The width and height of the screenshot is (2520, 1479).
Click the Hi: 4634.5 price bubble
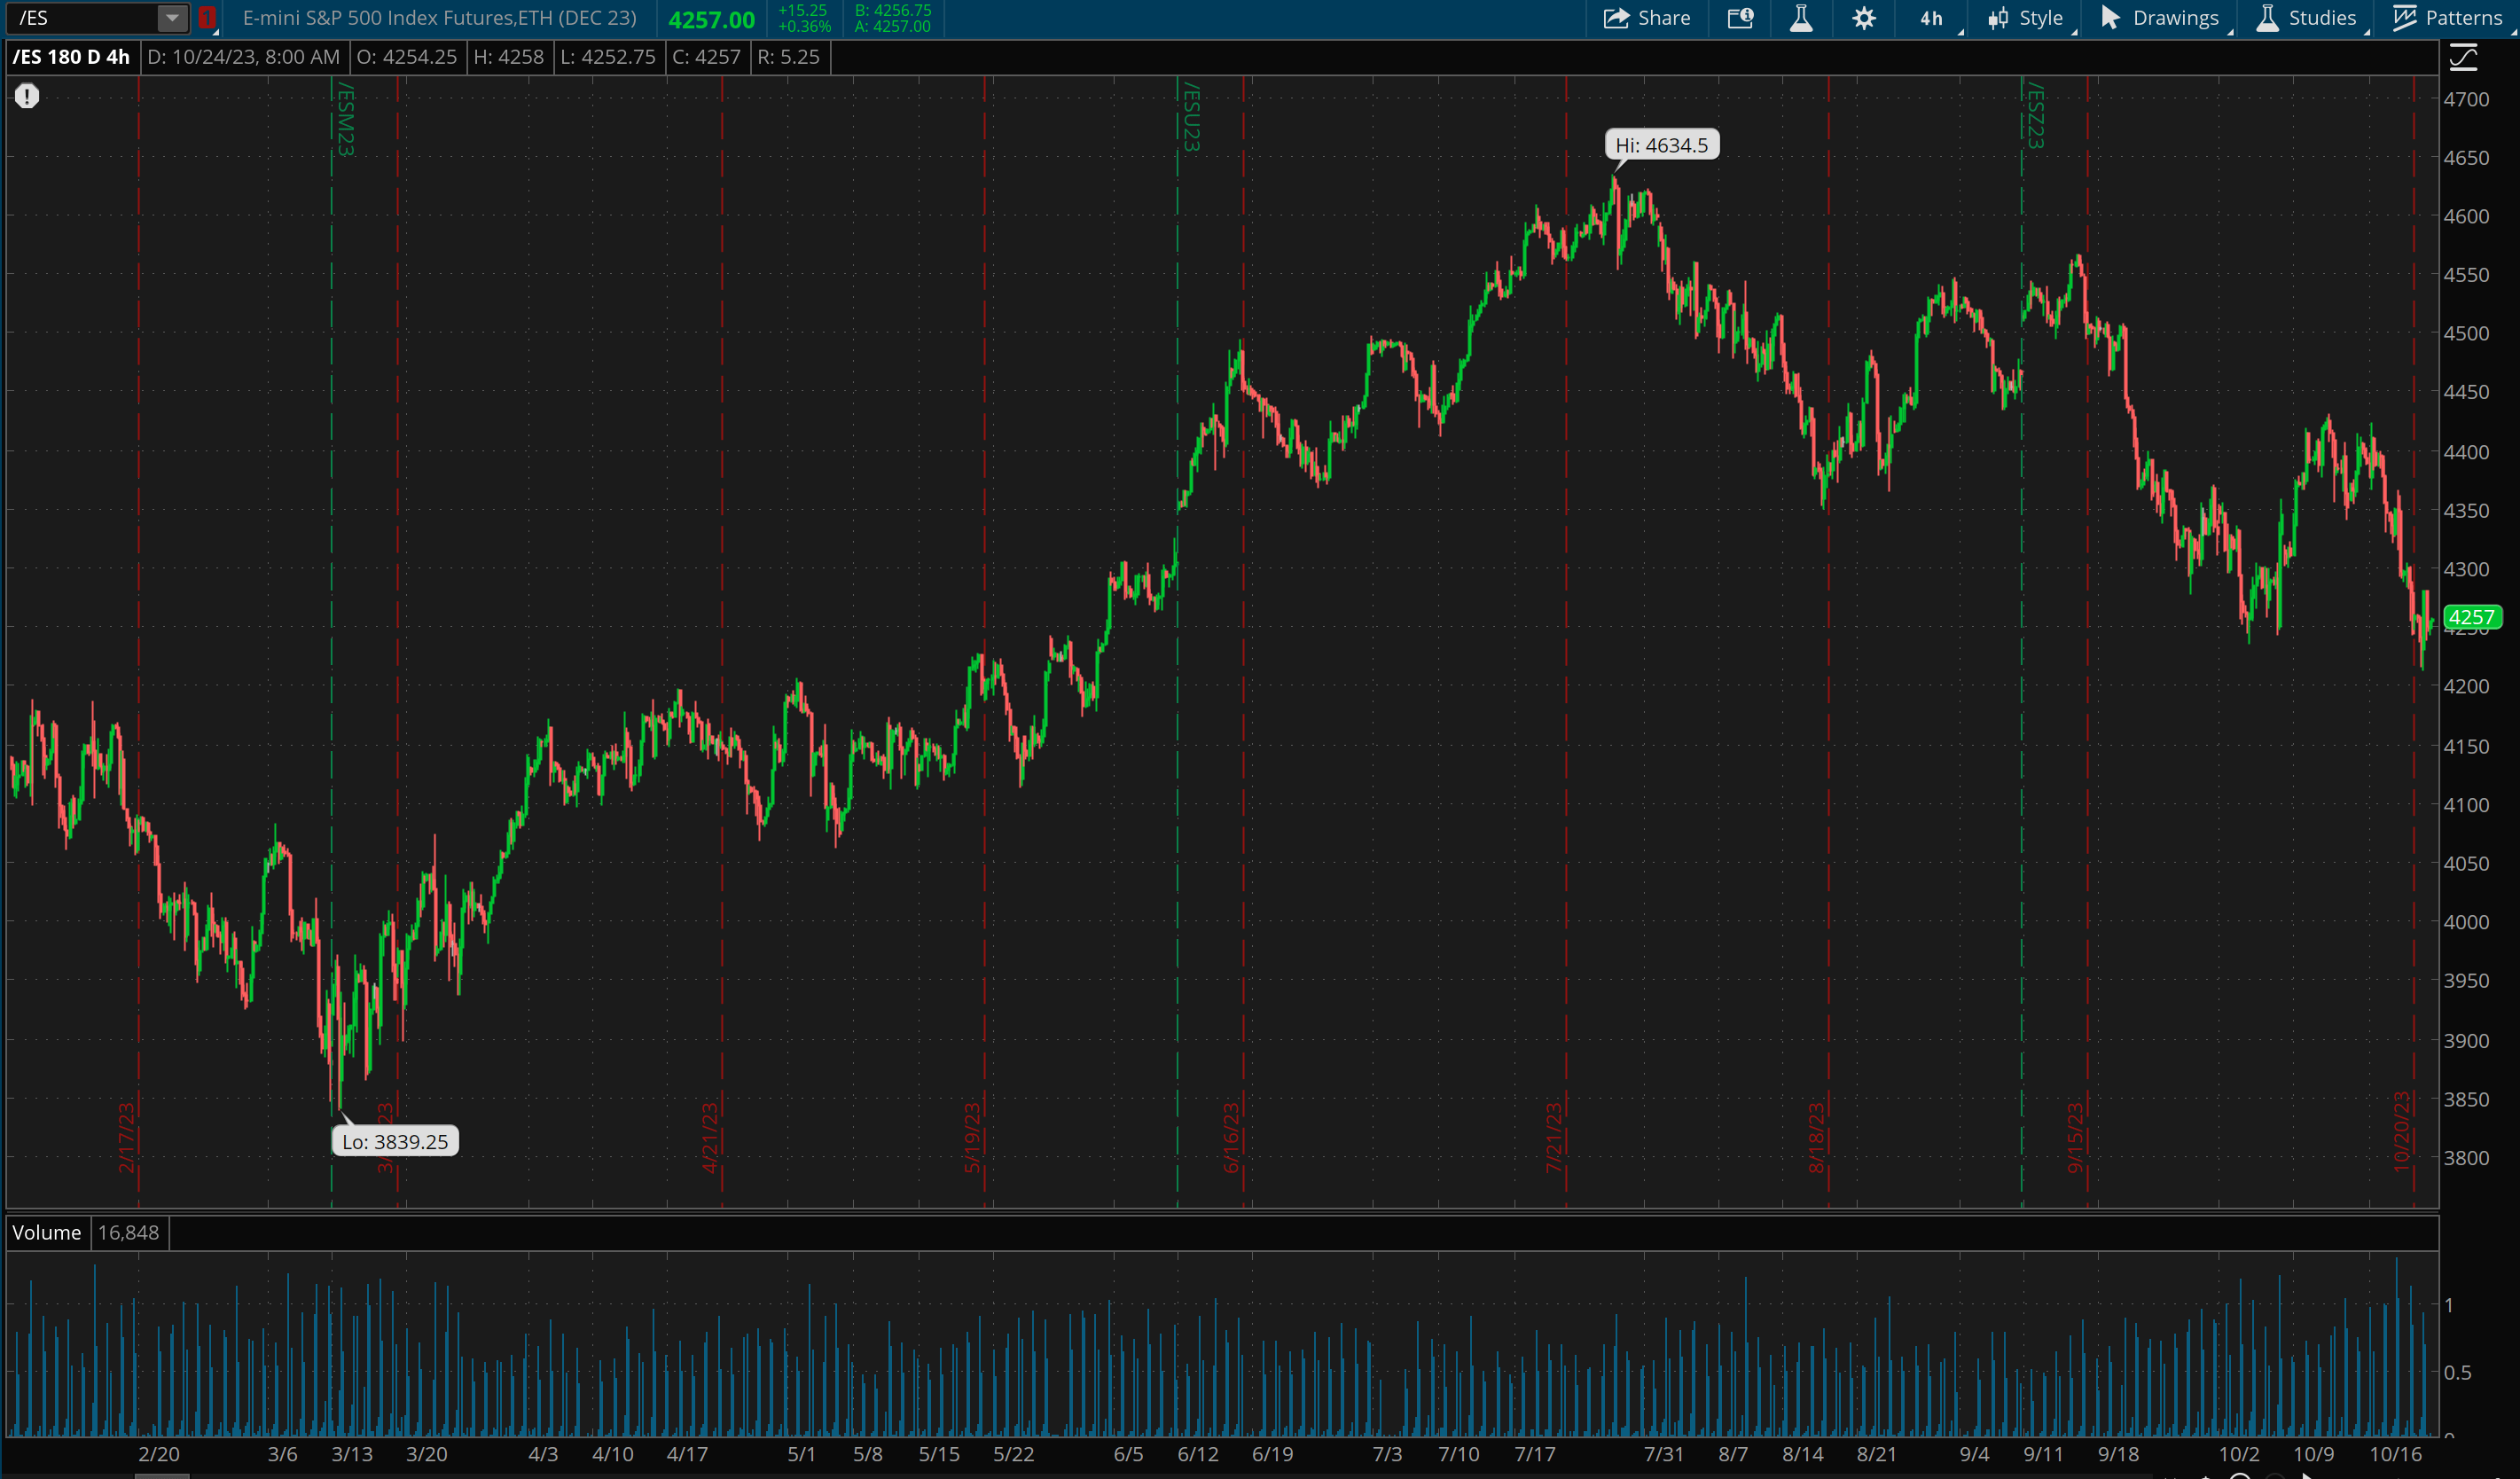coord(1662,144)
